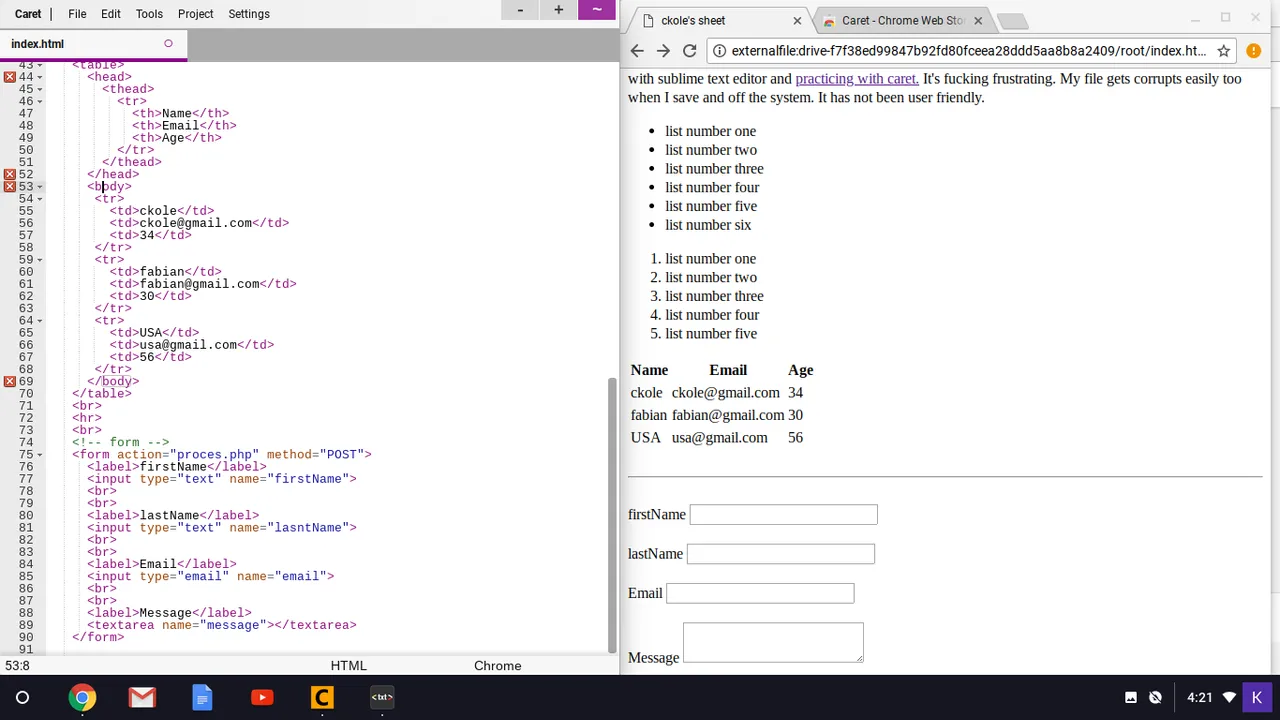Open Gmail from the shelf
Viewport: 1280px width, 720px height.
click(142, 698)
